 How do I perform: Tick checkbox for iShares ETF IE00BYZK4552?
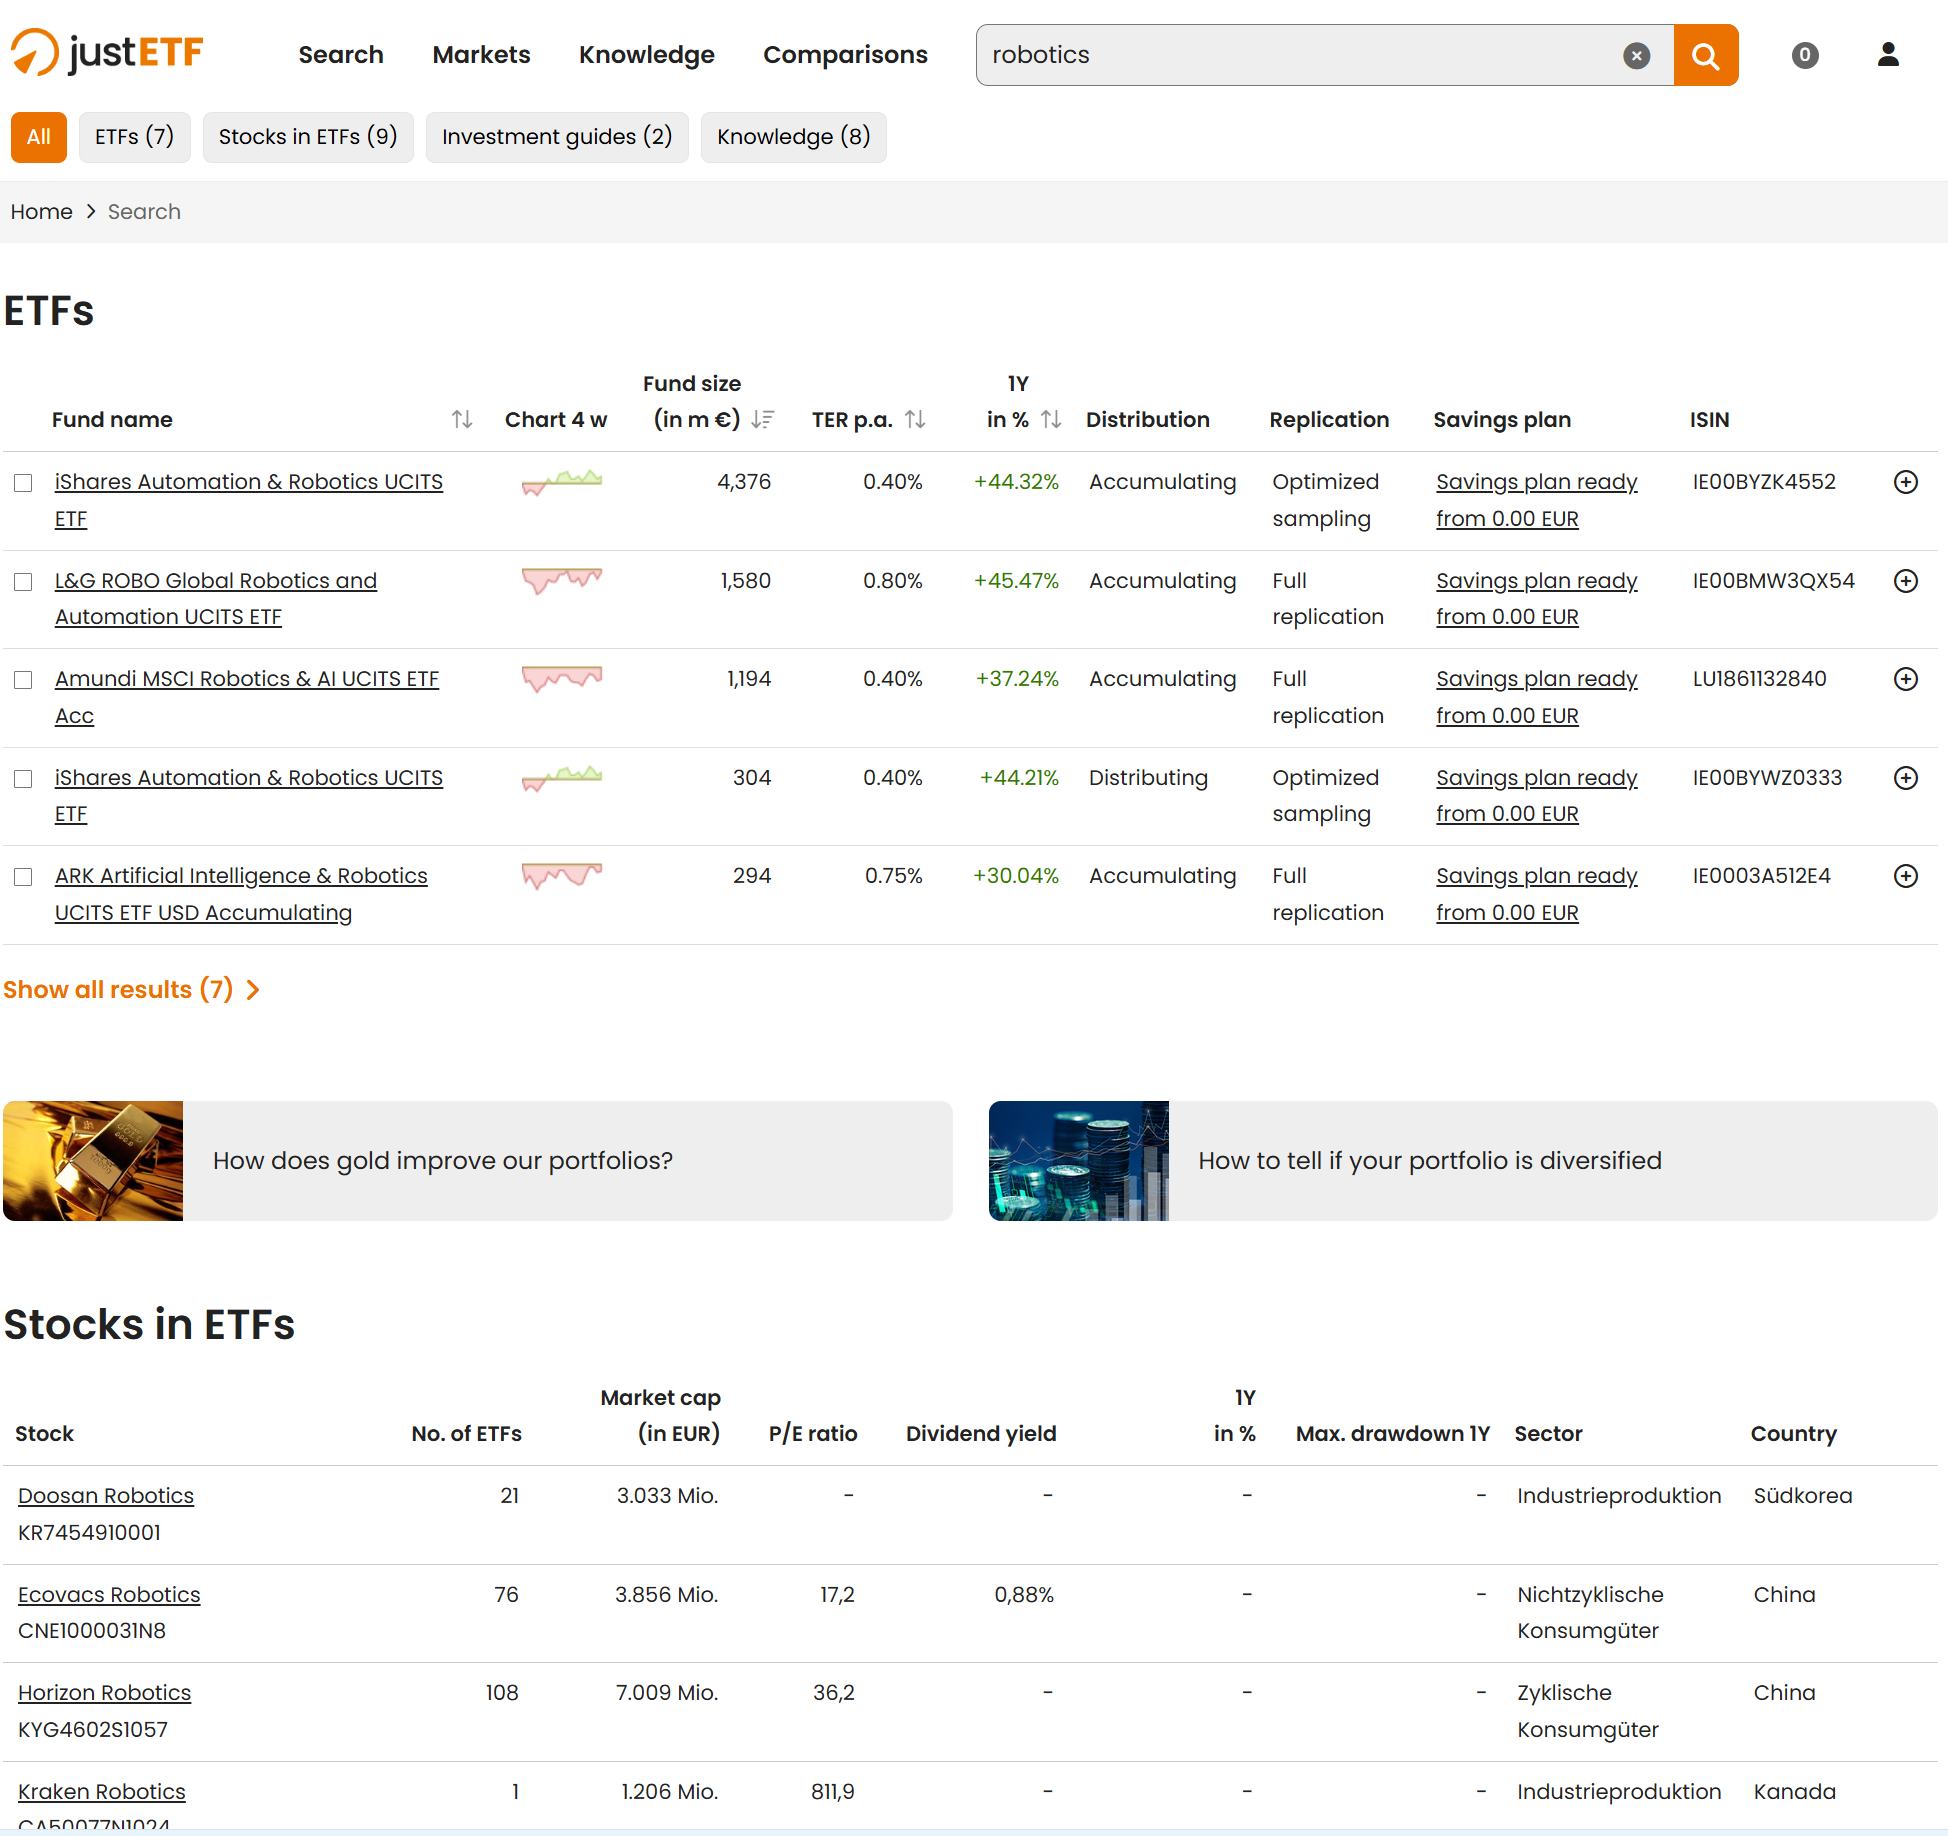(23, 483)
